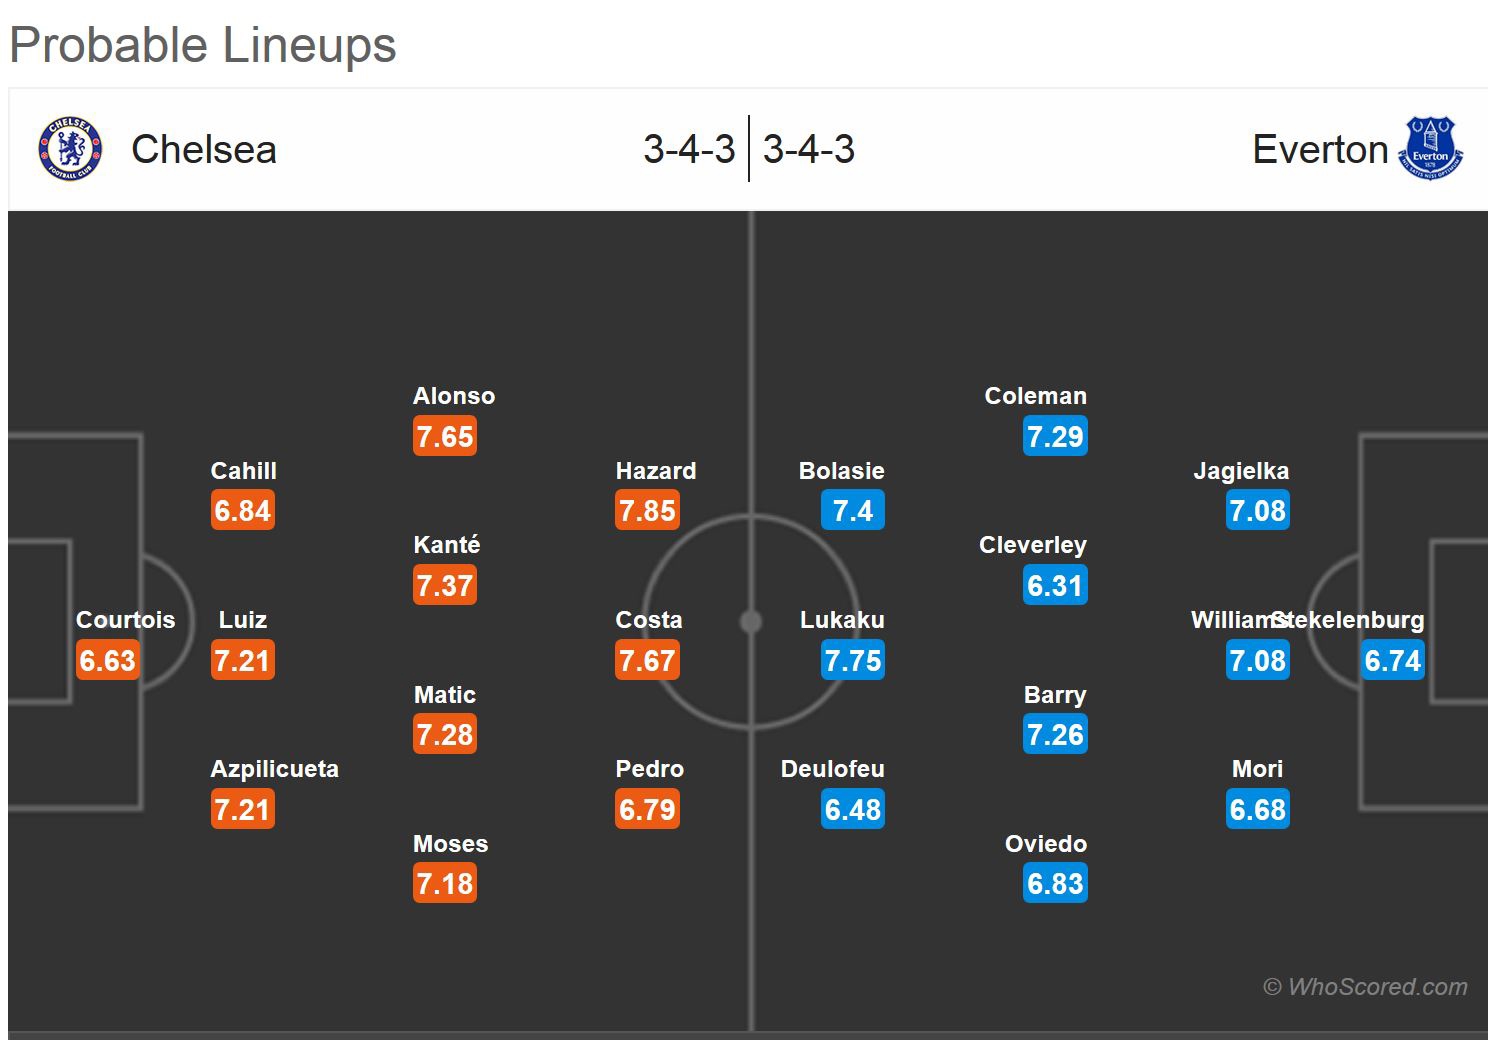The image size is (1488, 1040).
Task: Click the Everton team name
Action: tap(1320, 150)
